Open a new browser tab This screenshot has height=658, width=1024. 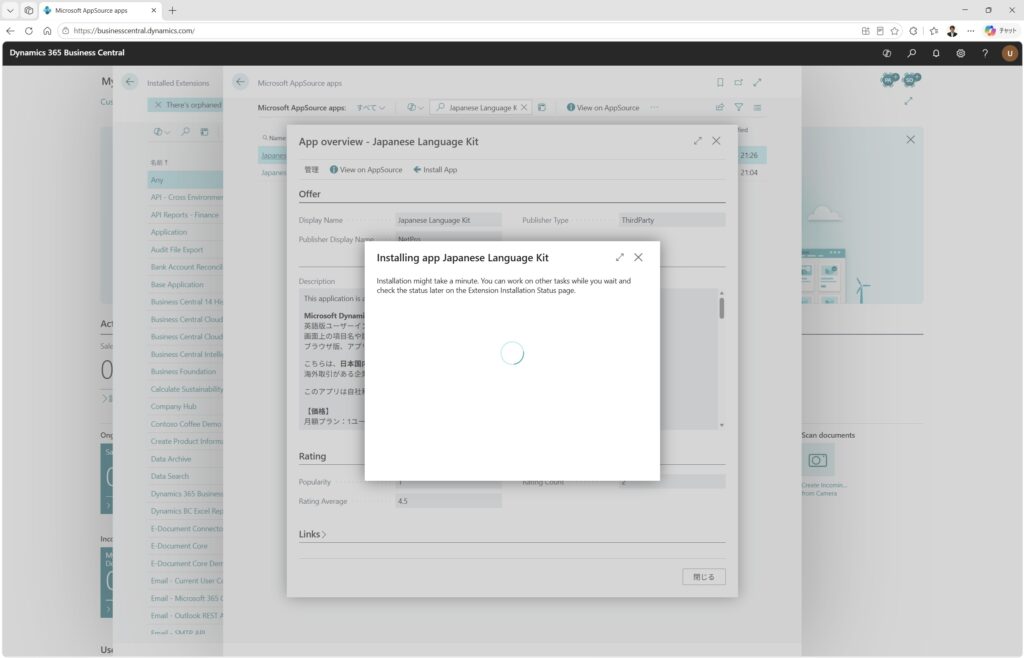[x=172, y=10]
